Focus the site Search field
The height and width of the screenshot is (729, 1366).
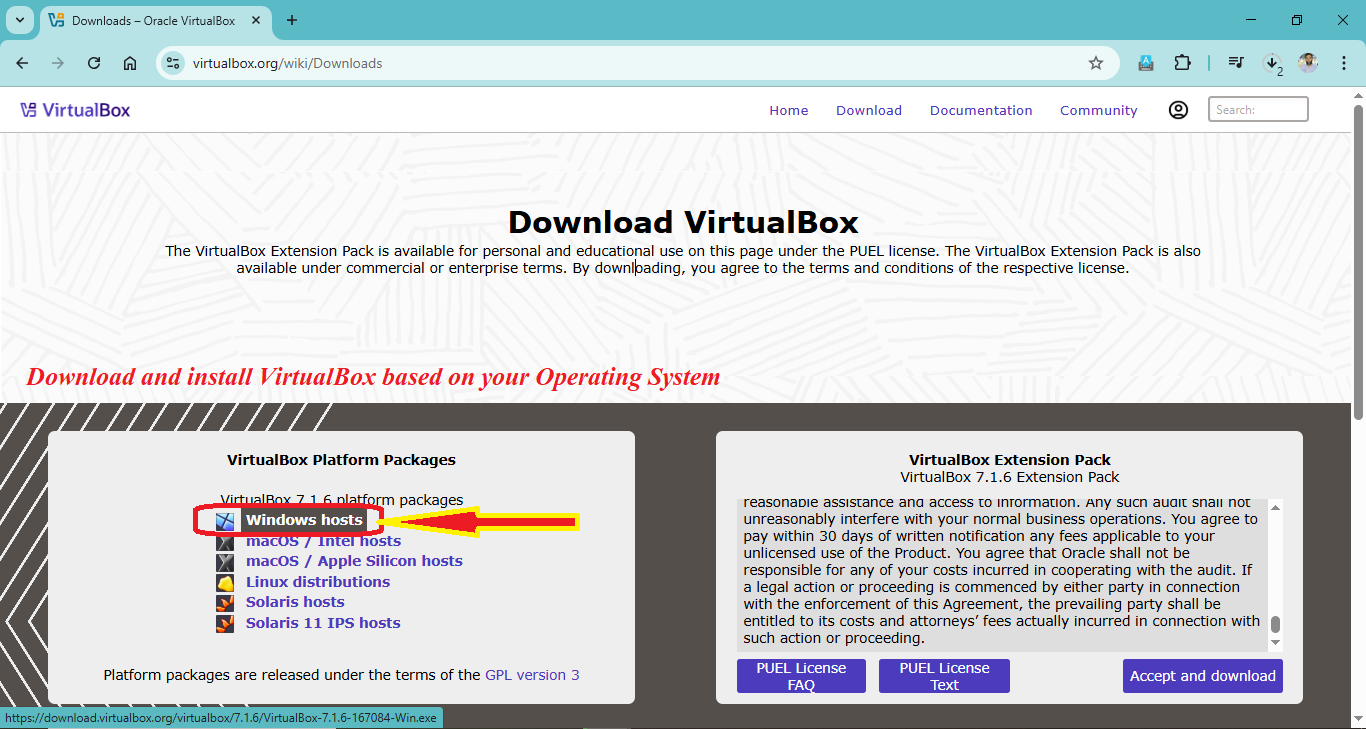coord(1258,110)
